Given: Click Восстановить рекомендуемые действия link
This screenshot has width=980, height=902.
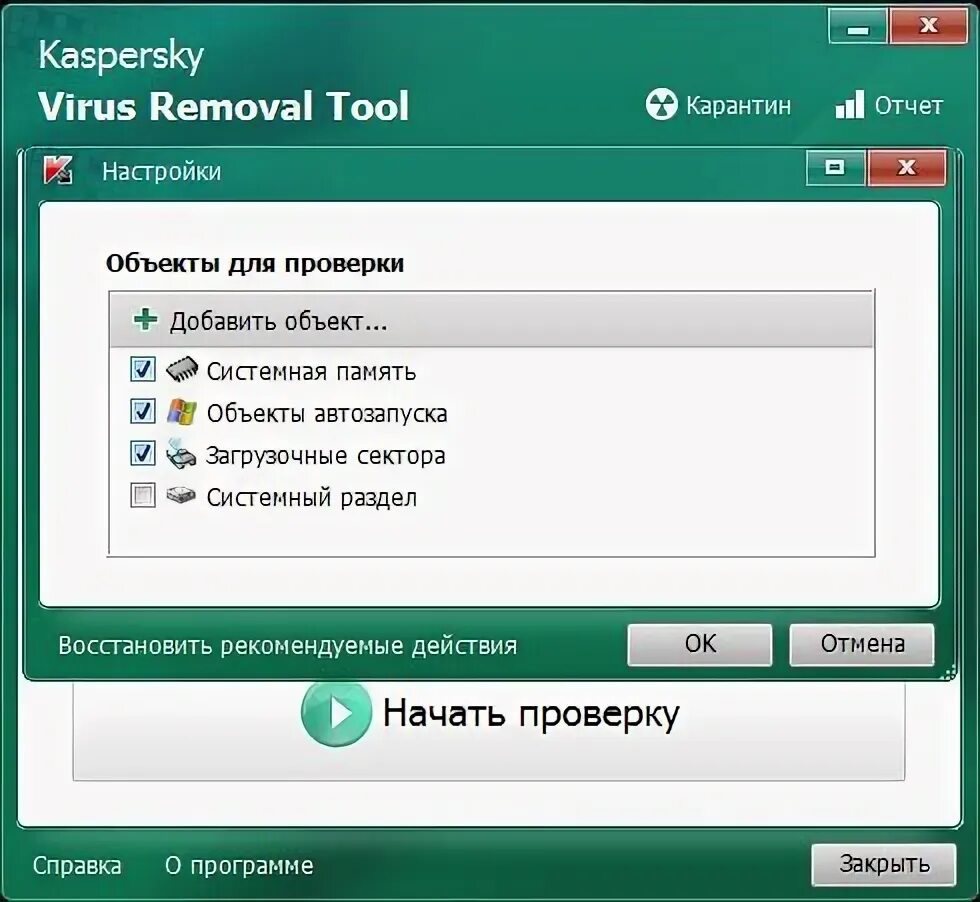Looking at the screenshot, I should click(x=288, y=646).
